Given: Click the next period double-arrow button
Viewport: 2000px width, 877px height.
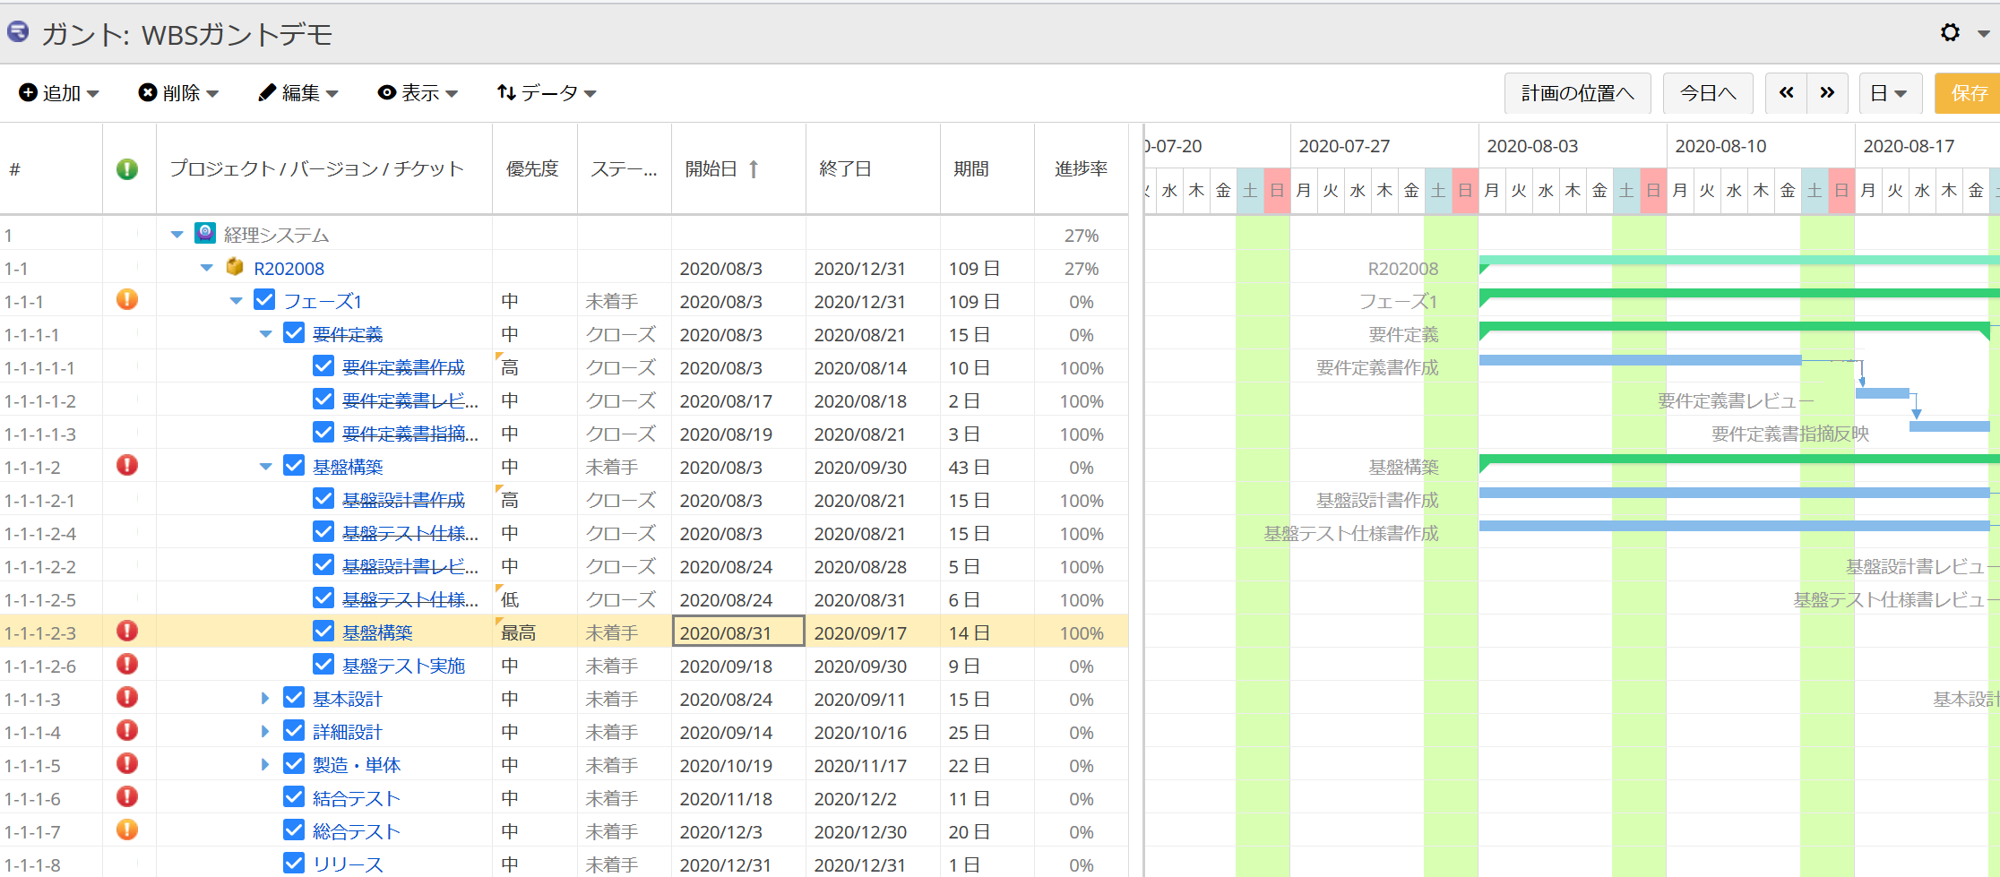Looking at the screenshot, I should (1827, 93).
